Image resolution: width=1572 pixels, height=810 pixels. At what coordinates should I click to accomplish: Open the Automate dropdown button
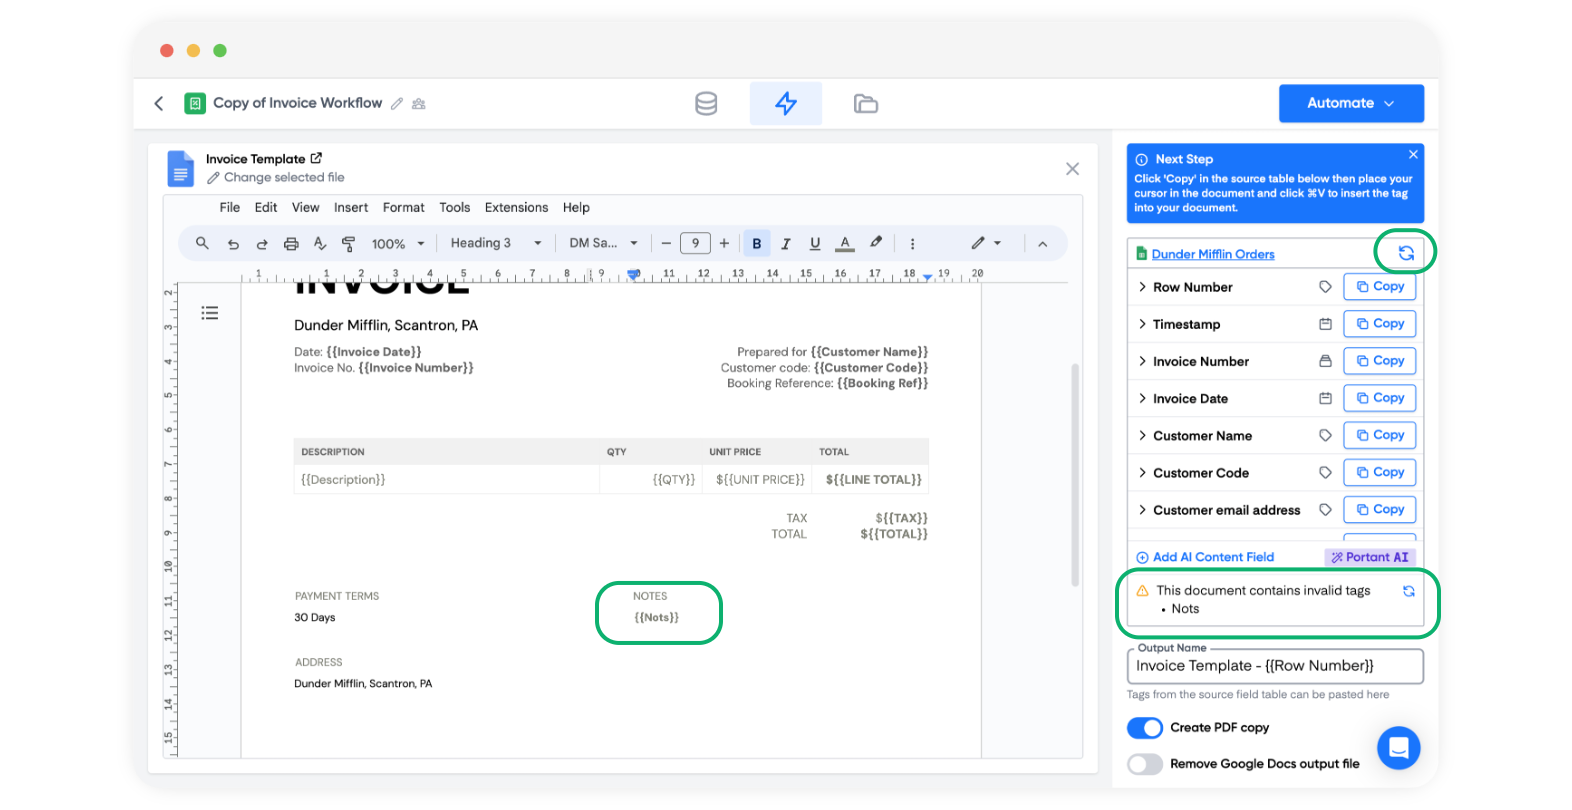[1350, 103]
